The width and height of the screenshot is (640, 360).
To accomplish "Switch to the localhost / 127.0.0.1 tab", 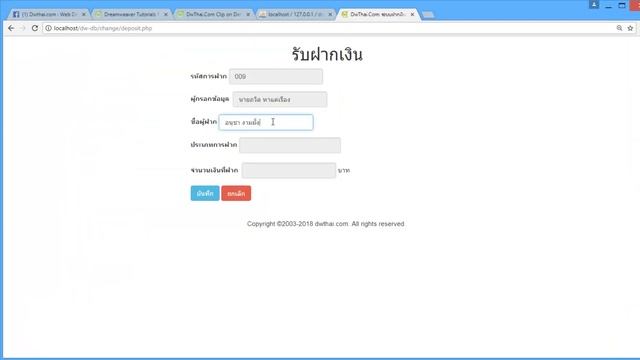I will click(x=296, y=14).
